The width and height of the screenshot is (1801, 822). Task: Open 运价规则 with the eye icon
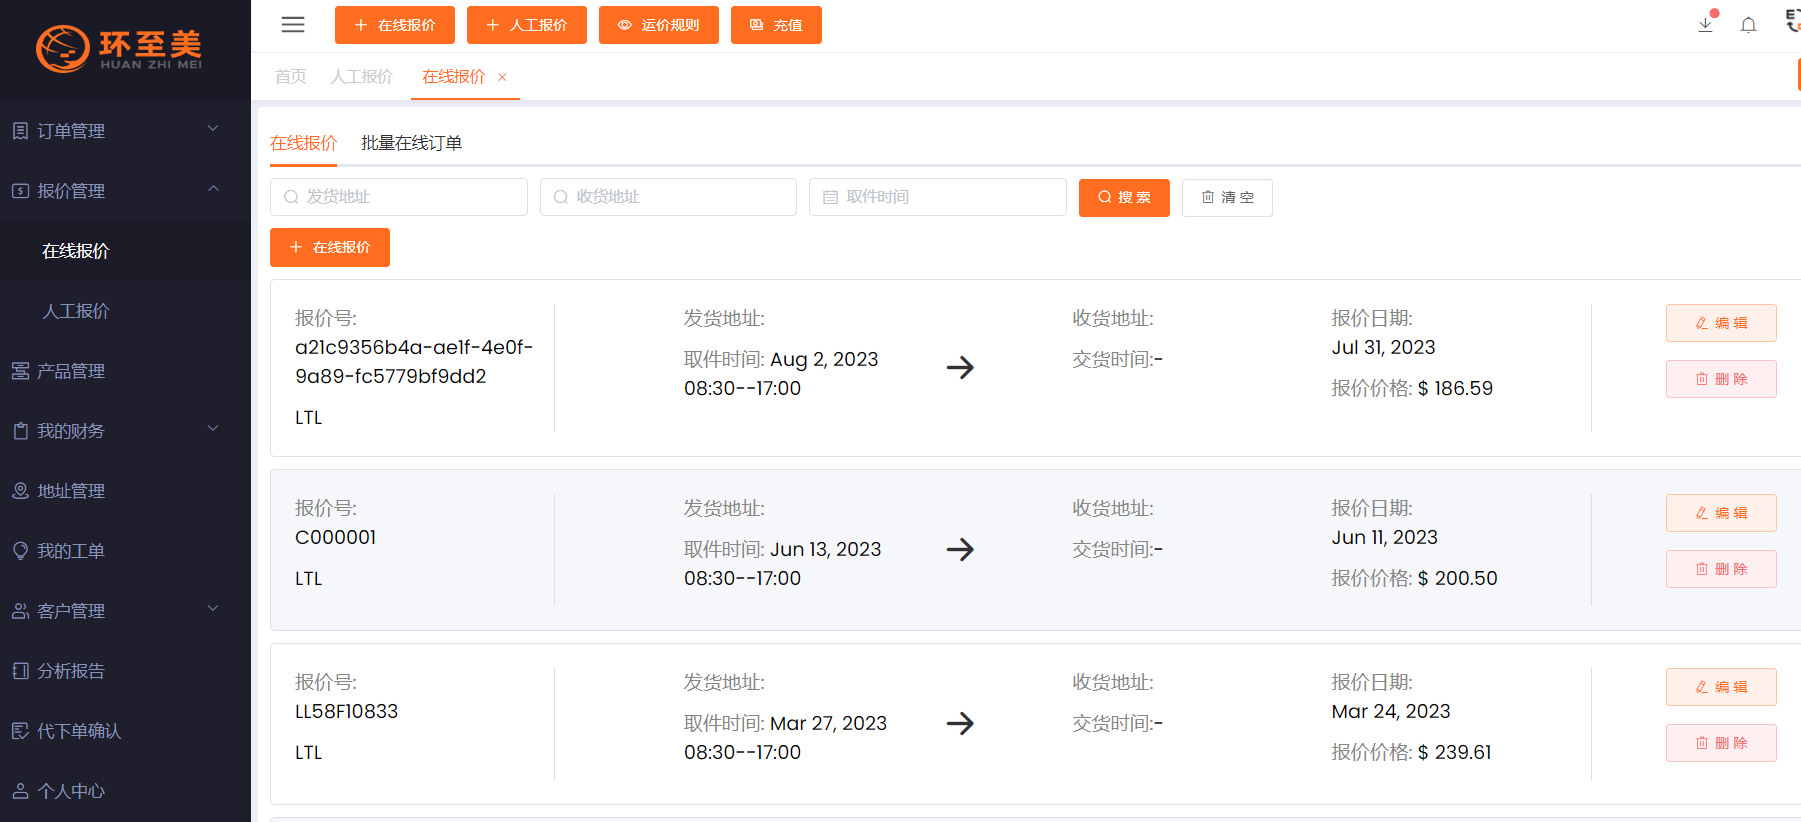tap(658, 25)
